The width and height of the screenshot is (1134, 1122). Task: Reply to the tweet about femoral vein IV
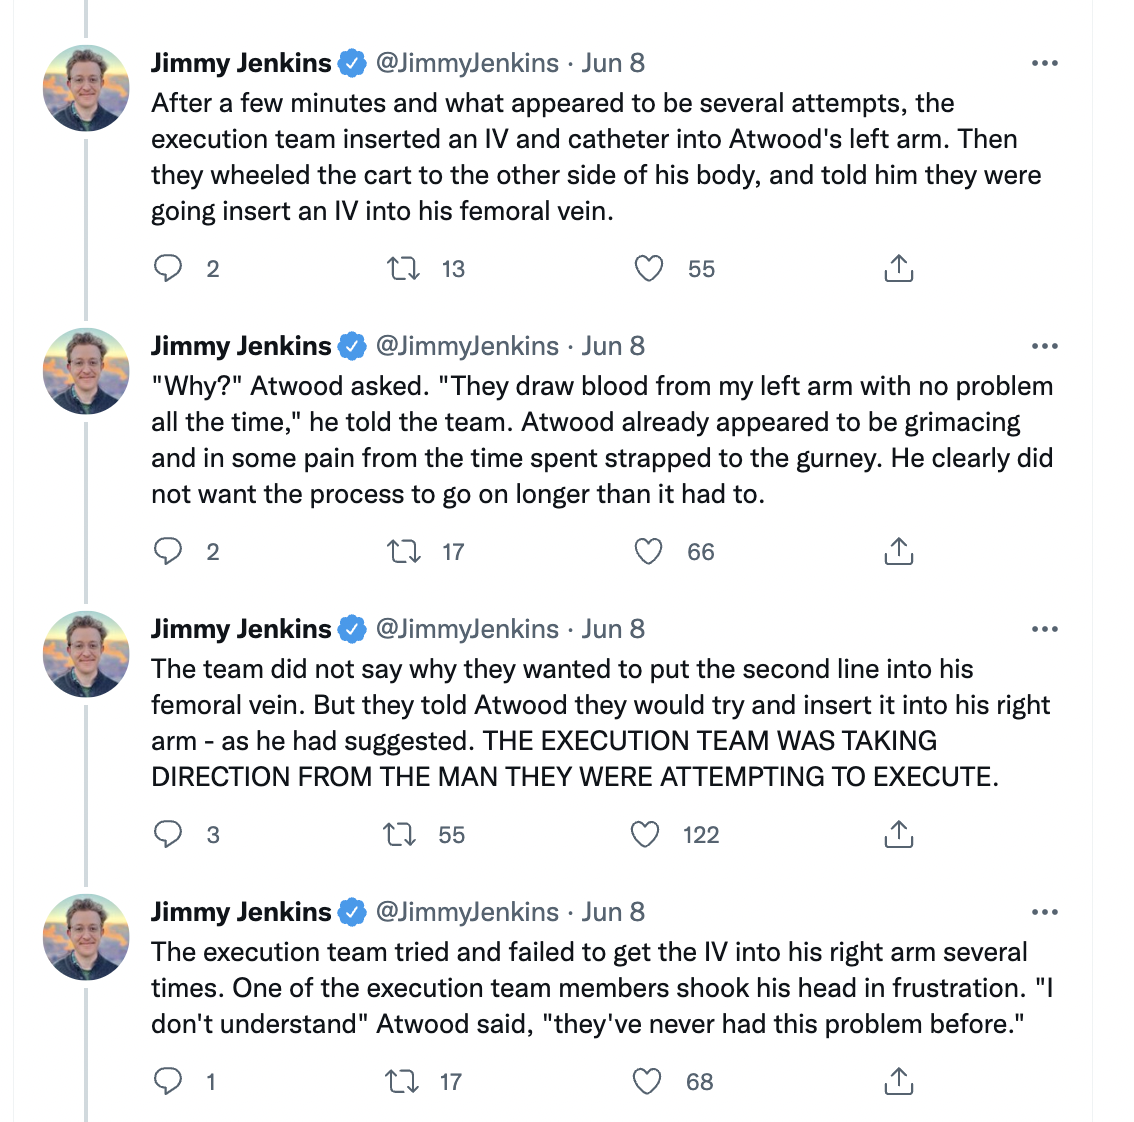coord(168,268)
